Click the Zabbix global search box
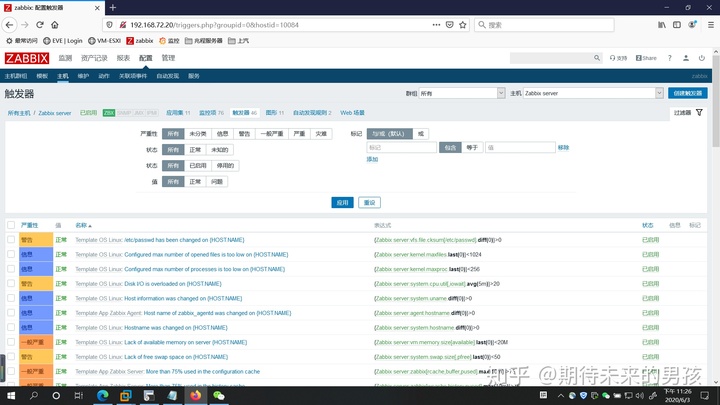This screenshot has width=720, height=405. [x=551, y=58]
